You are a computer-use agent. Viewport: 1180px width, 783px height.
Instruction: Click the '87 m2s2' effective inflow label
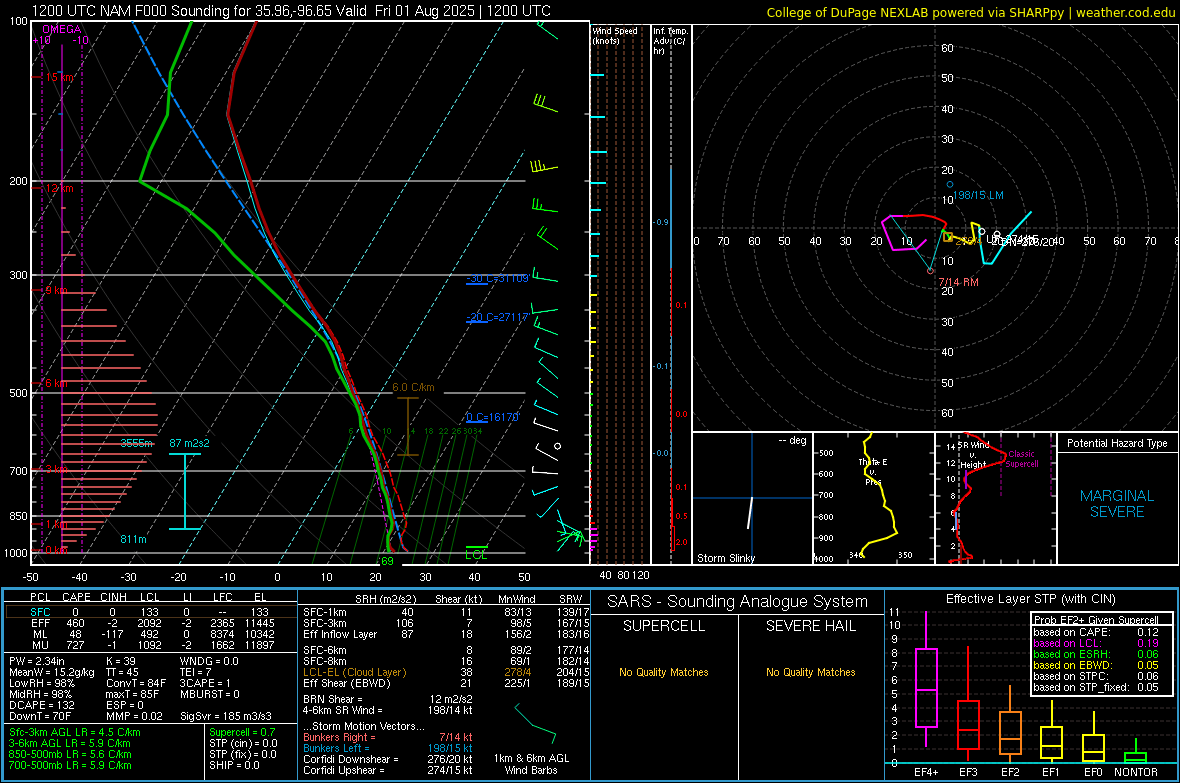click(x=189, y=443)
